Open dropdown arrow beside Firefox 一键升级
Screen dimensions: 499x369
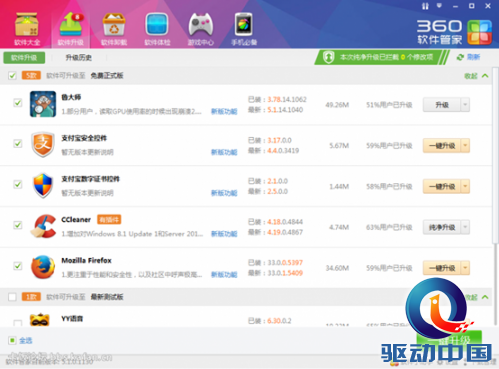(x=465, y=268)
